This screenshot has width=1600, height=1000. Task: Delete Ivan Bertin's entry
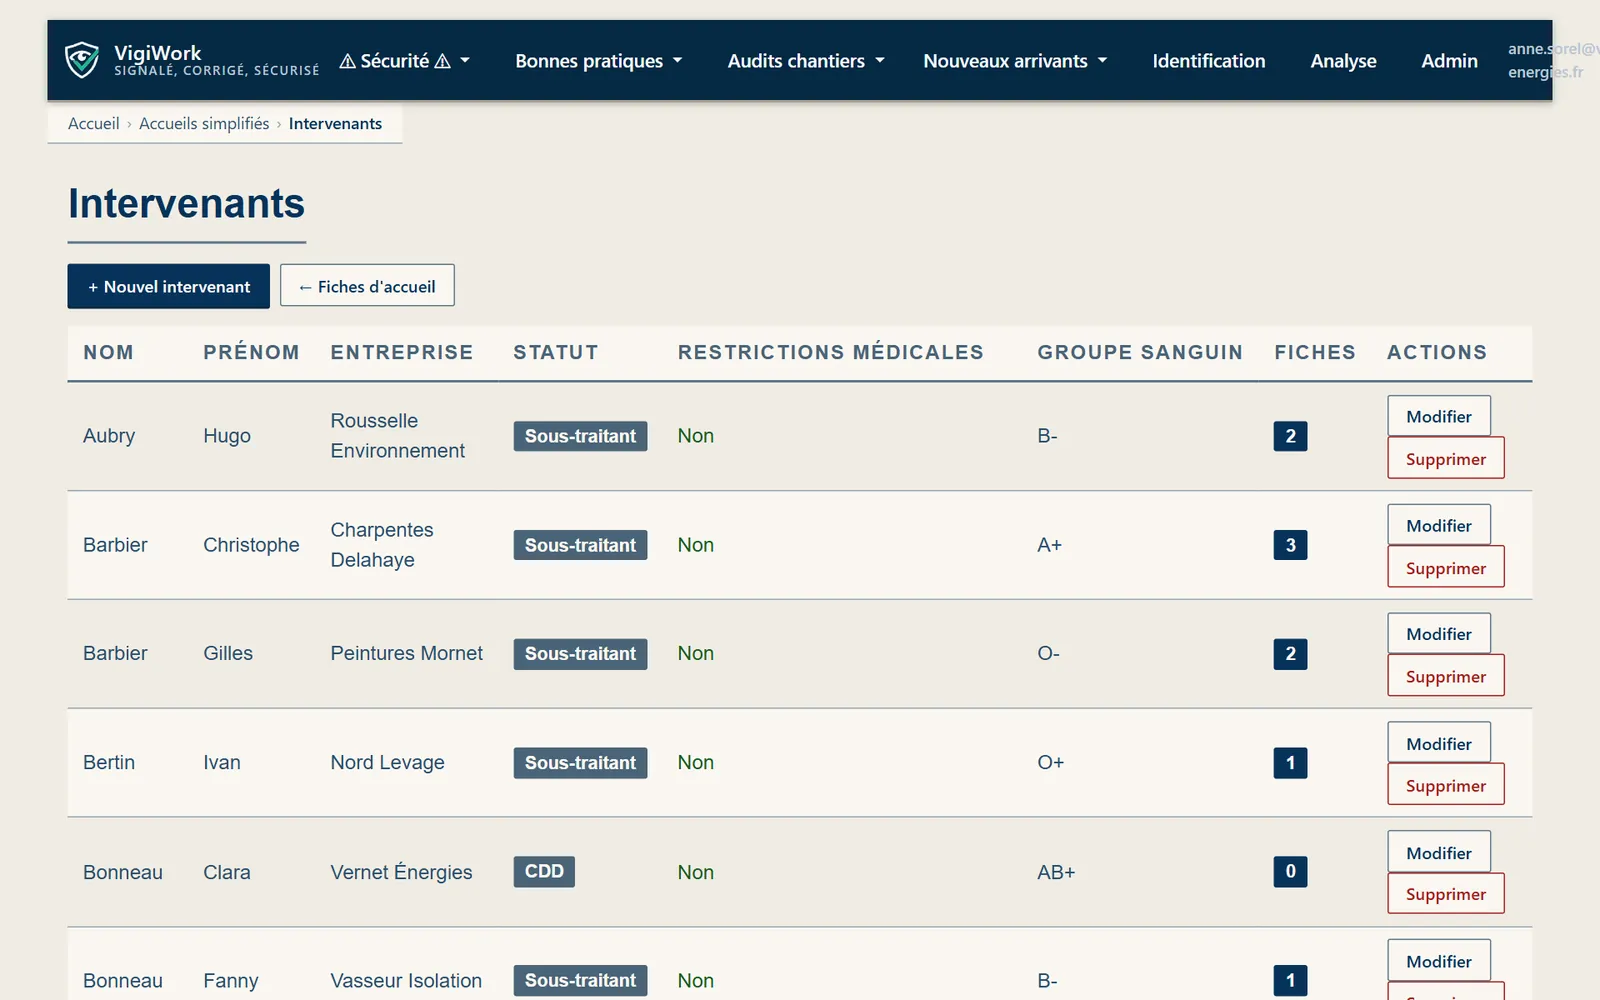(x=1445, y=786)
